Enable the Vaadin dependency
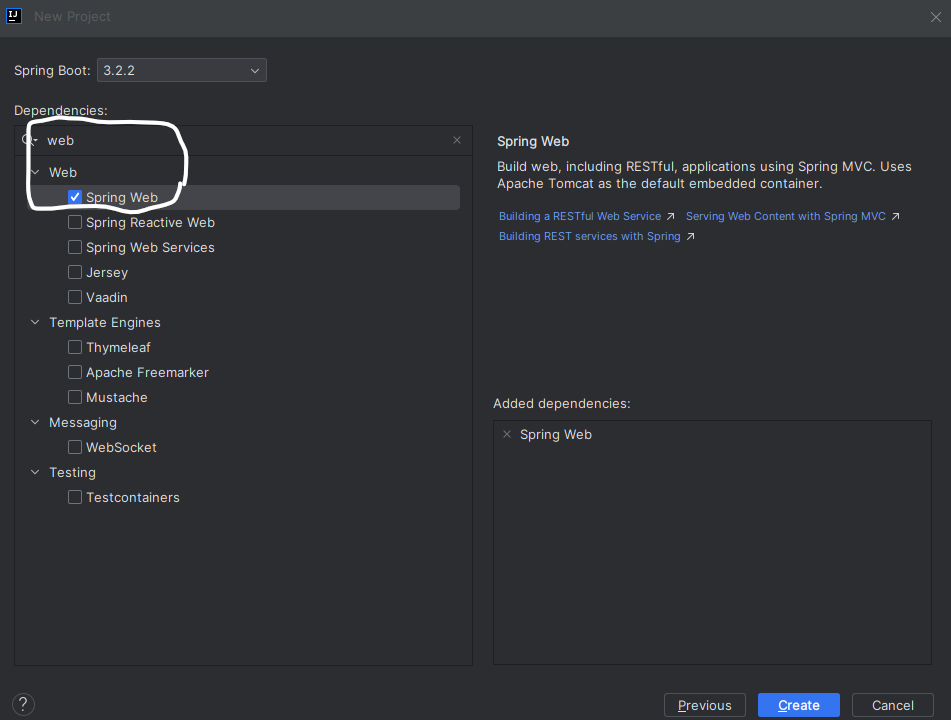Screen dimensions: 951x720 pos(75,297)
